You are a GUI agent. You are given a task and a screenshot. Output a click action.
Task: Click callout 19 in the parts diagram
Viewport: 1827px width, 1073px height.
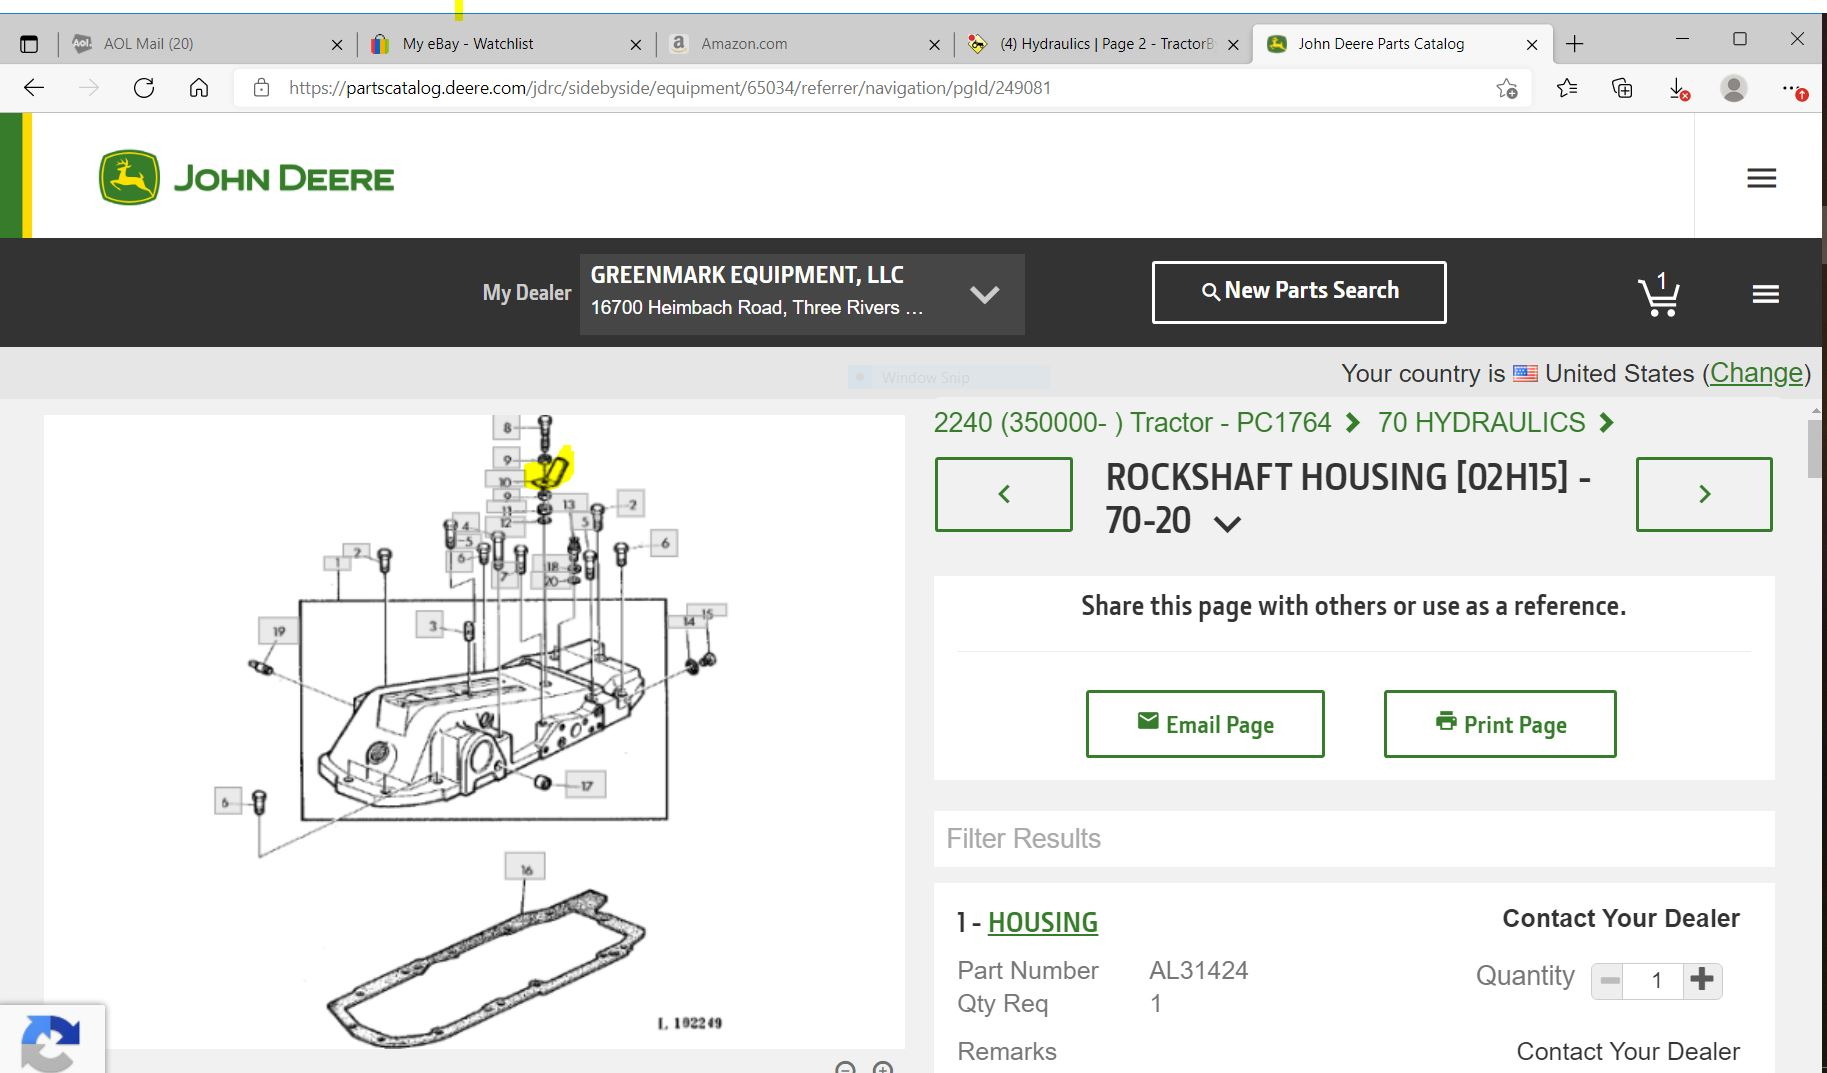click(278, 631)
